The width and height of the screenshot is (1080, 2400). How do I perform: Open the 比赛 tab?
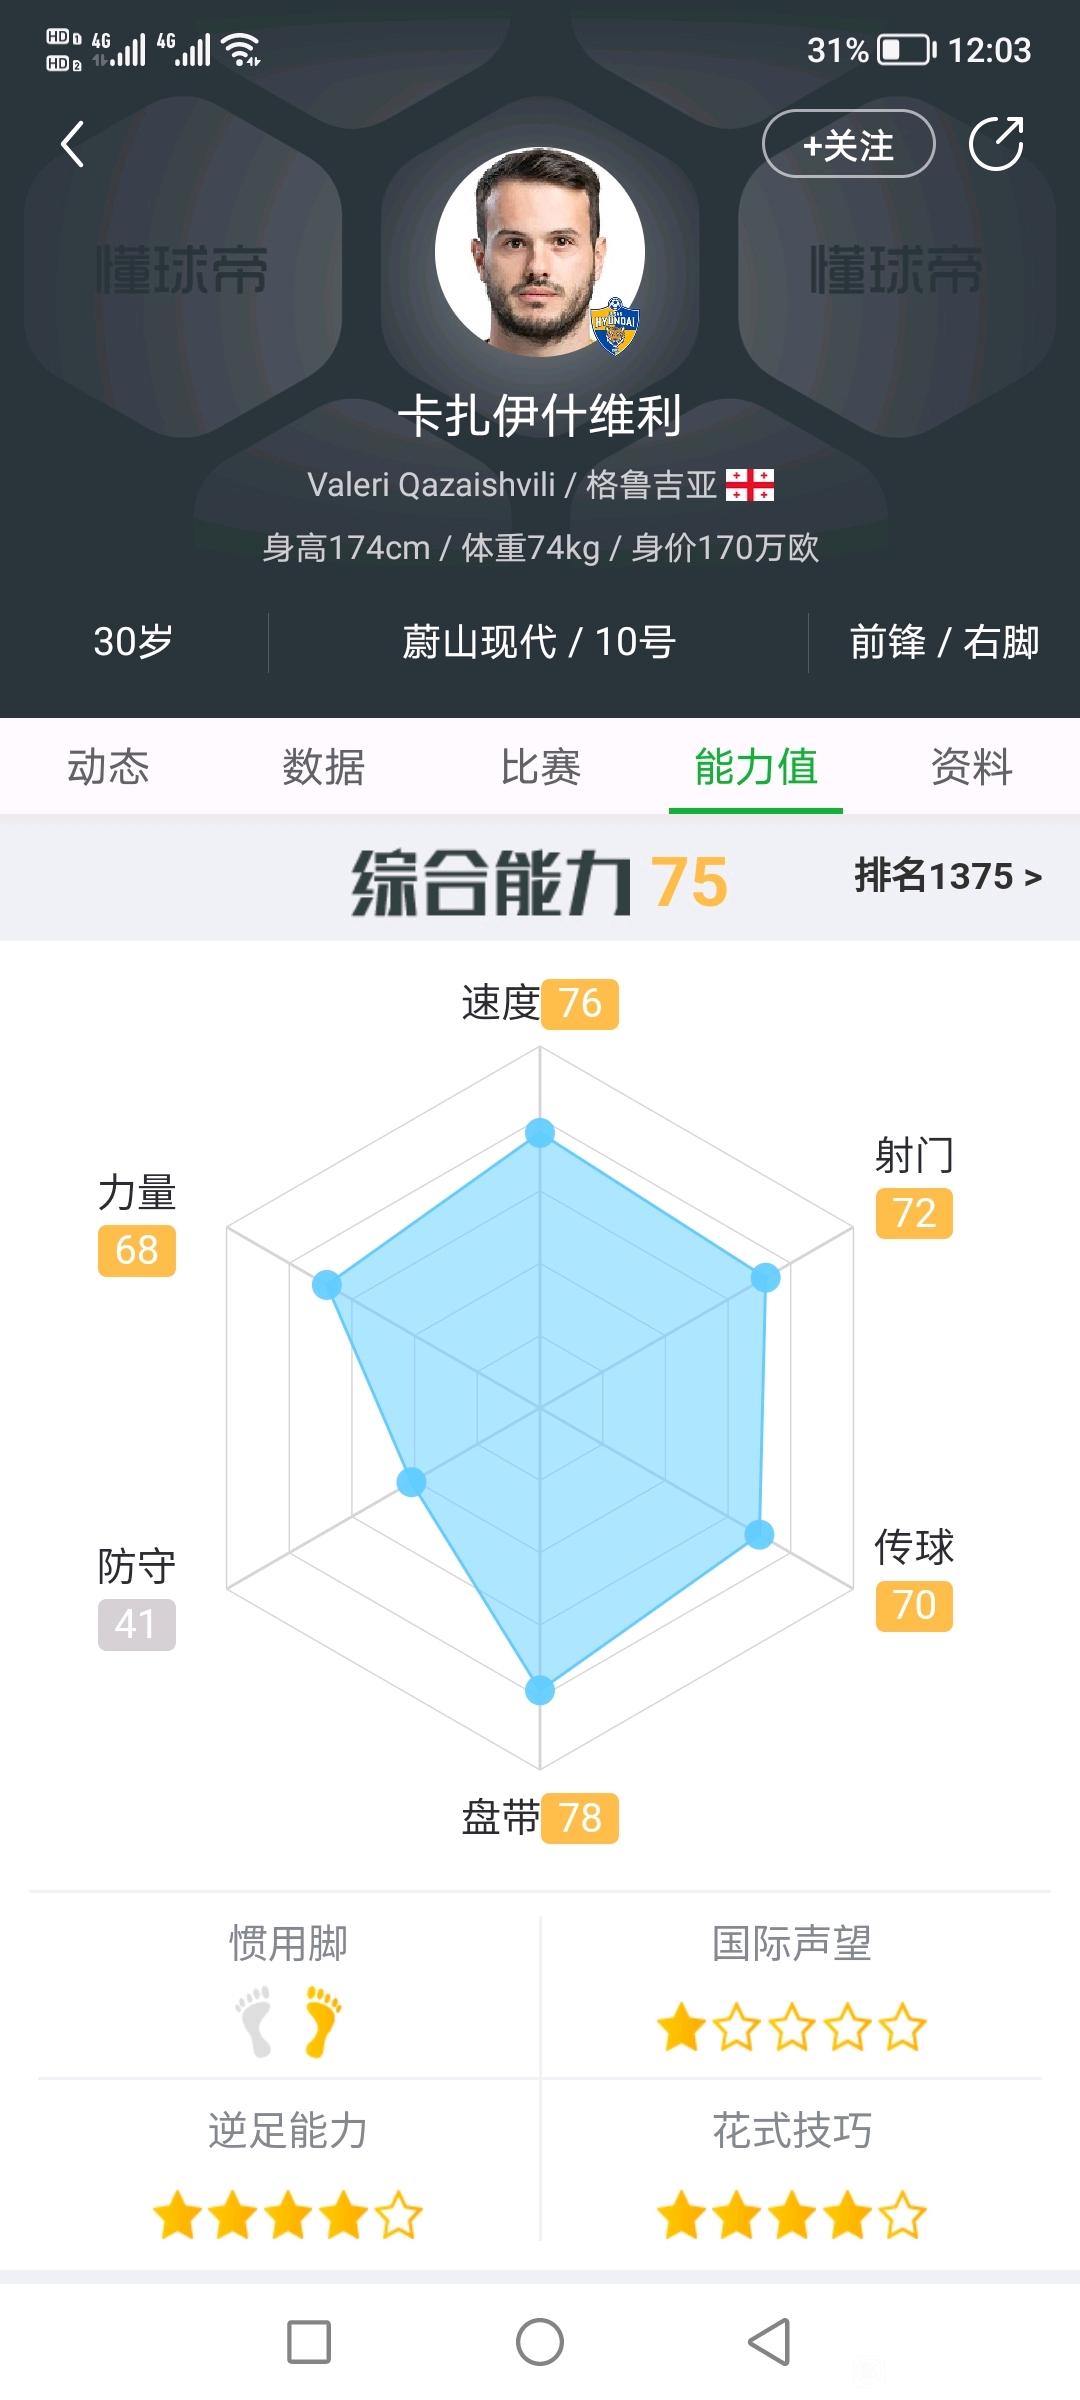(x=540, y=767)
